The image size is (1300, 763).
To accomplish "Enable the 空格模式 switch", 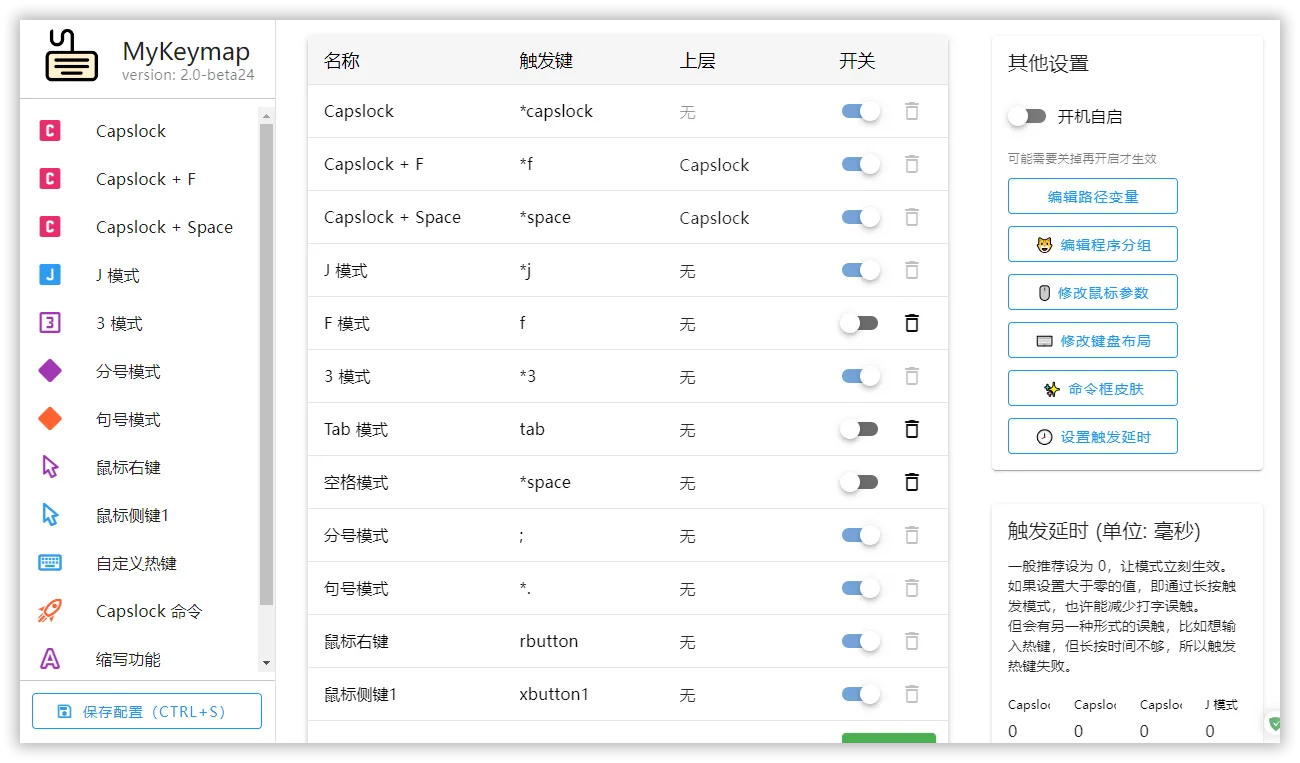I will (859, 482).
